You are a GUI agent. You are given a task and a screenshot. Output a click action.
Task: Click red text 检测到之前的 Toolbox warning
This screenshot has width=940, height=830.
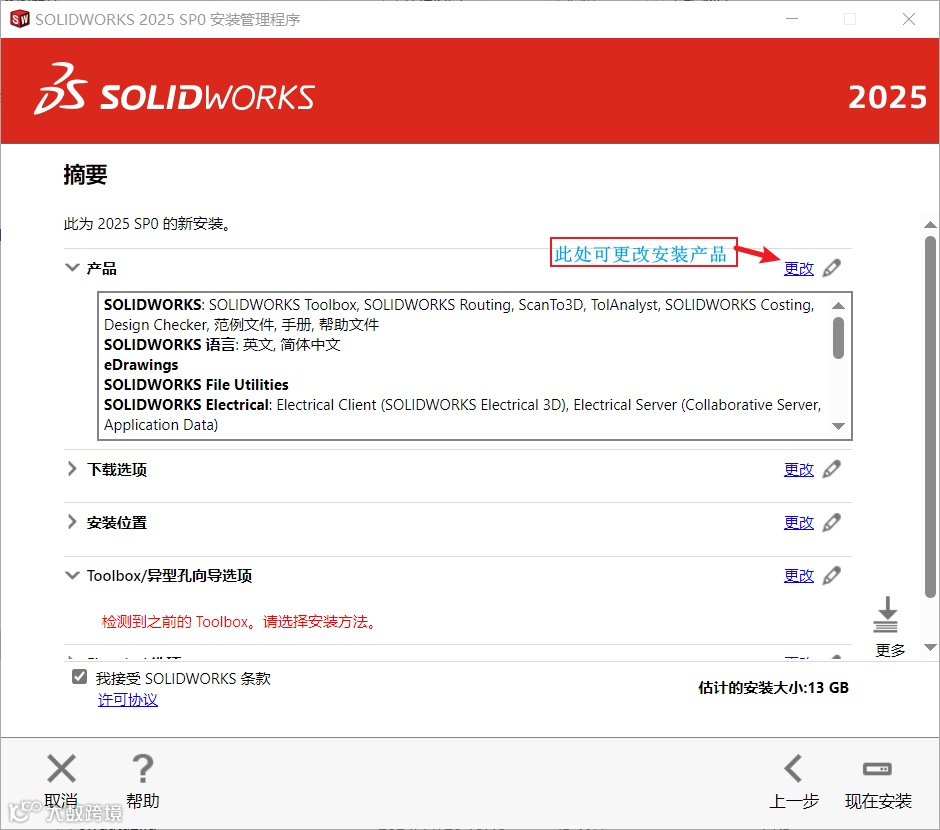(240, 621)
